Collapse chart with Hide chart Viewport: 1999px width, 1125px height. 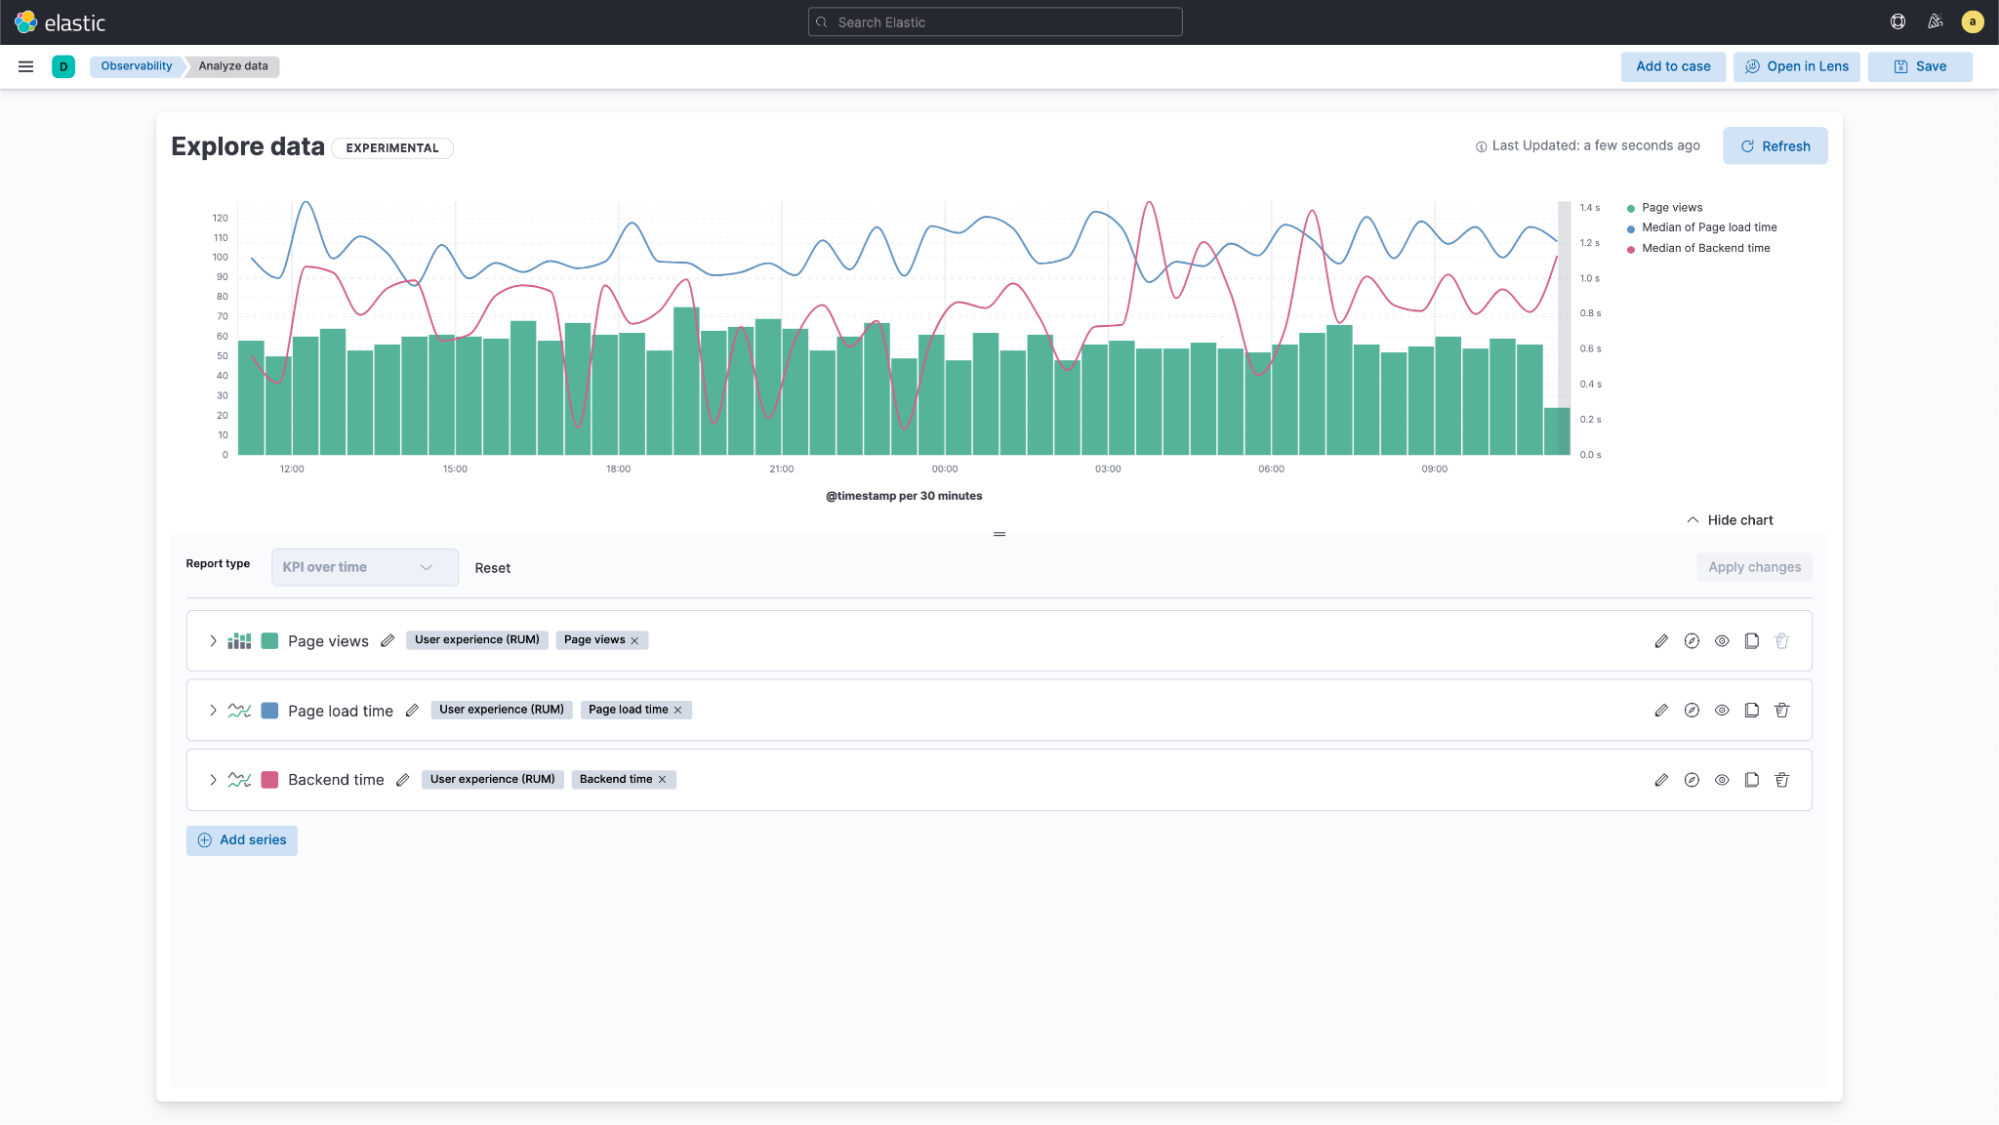pos(1729,520)
